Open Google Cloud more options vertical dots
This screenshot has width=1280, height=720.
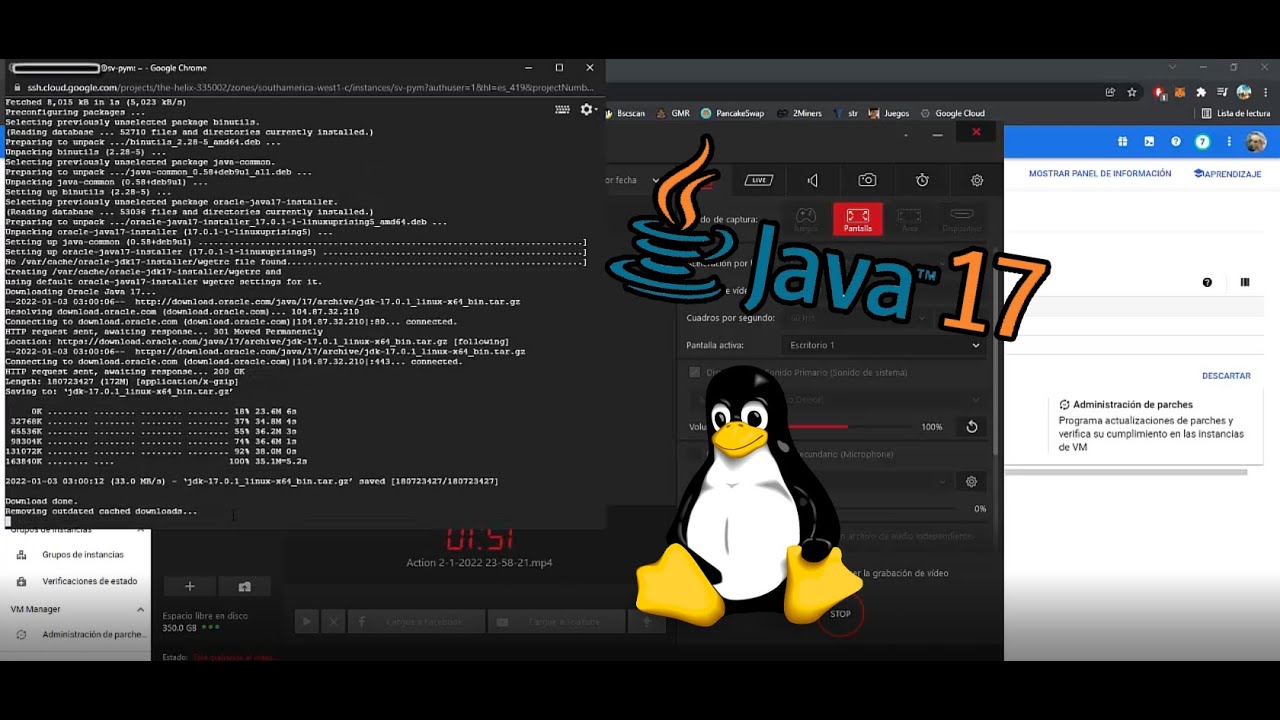coord(1229,142)
